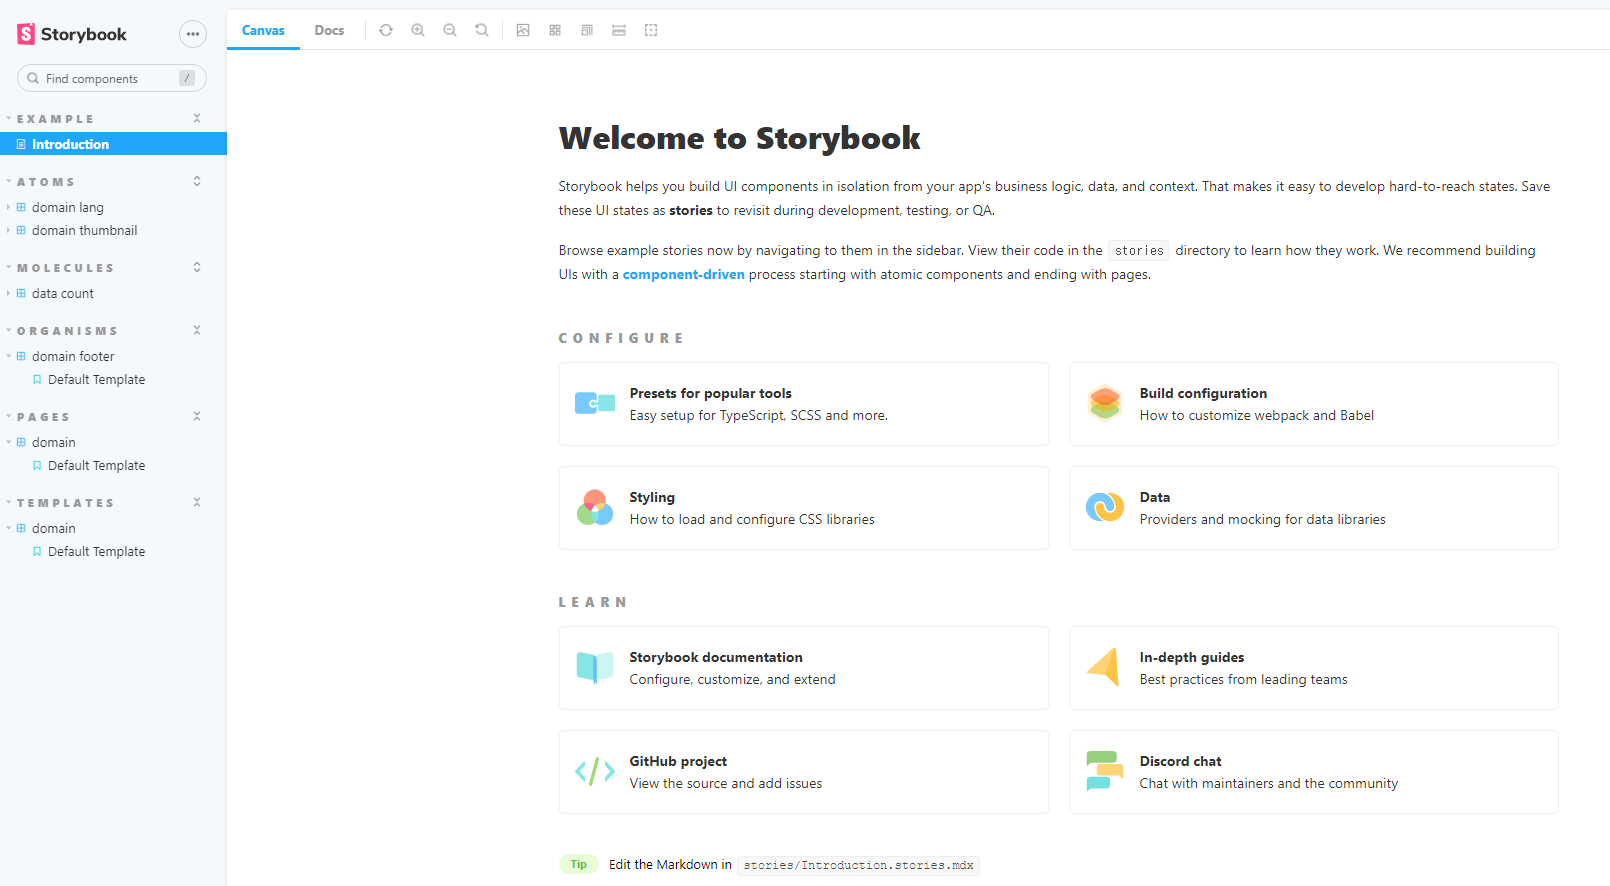
Task: Collapse the TEMPLATES section header
Action: tap(65, 503)
